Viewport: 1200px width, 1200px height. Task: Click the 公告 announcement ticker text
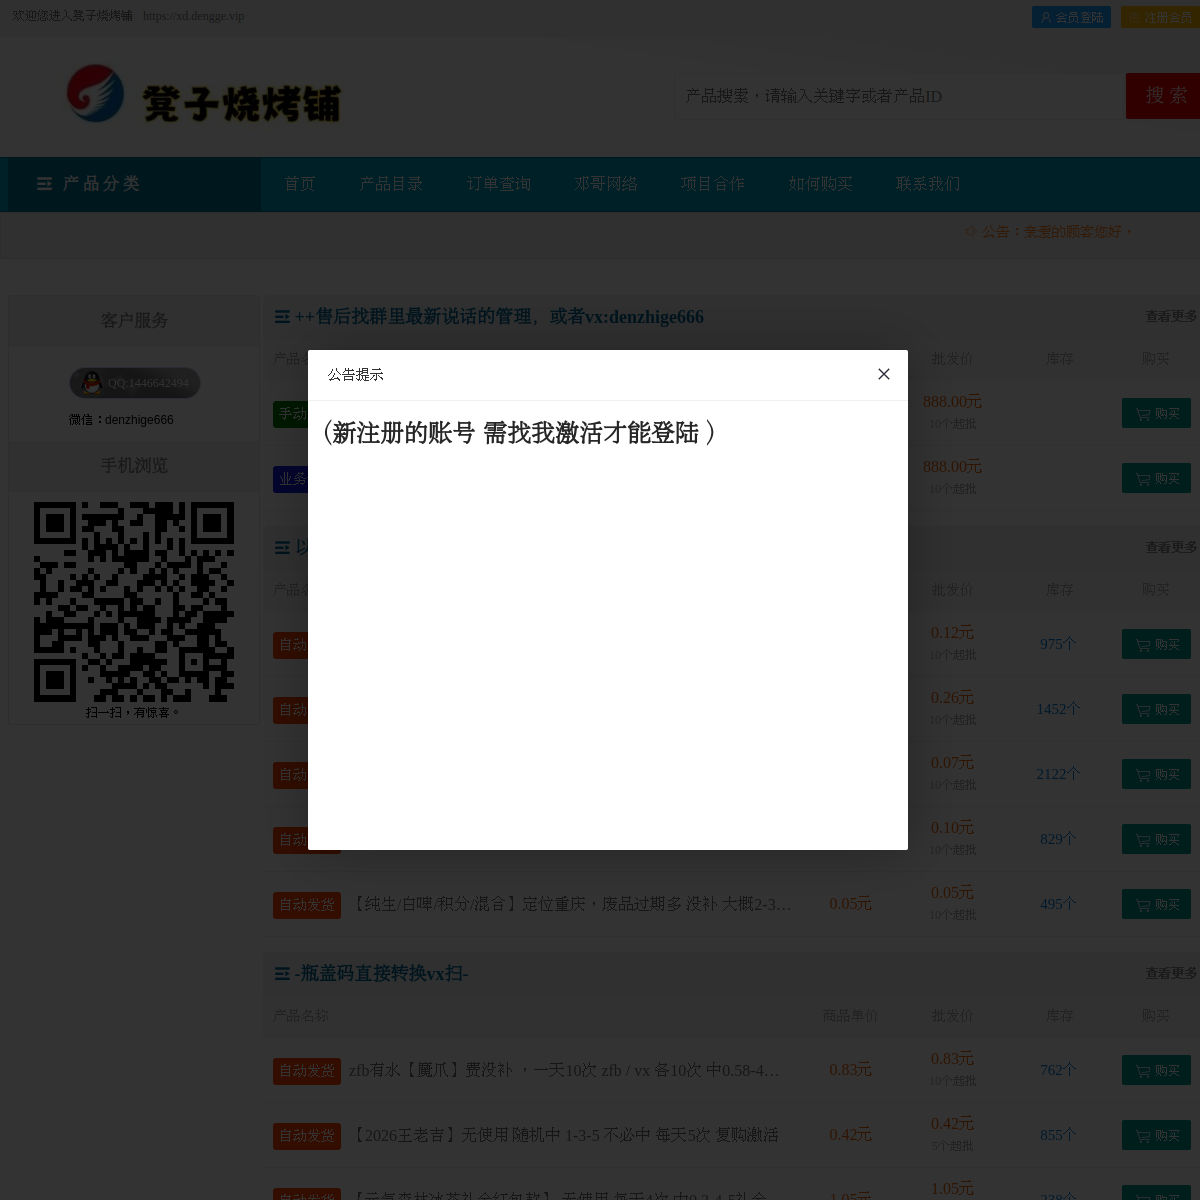click(x=1049, y=231)
